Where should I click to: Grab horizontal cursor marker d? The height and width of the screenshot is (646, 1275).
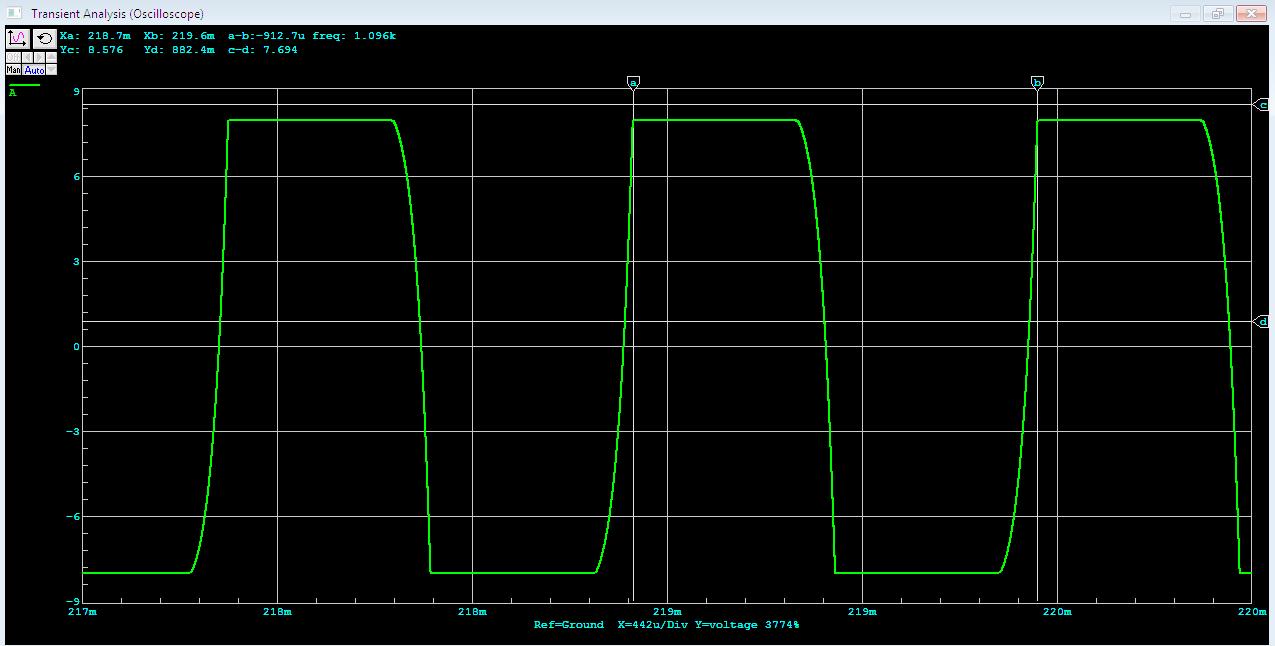click(1262, 322)
